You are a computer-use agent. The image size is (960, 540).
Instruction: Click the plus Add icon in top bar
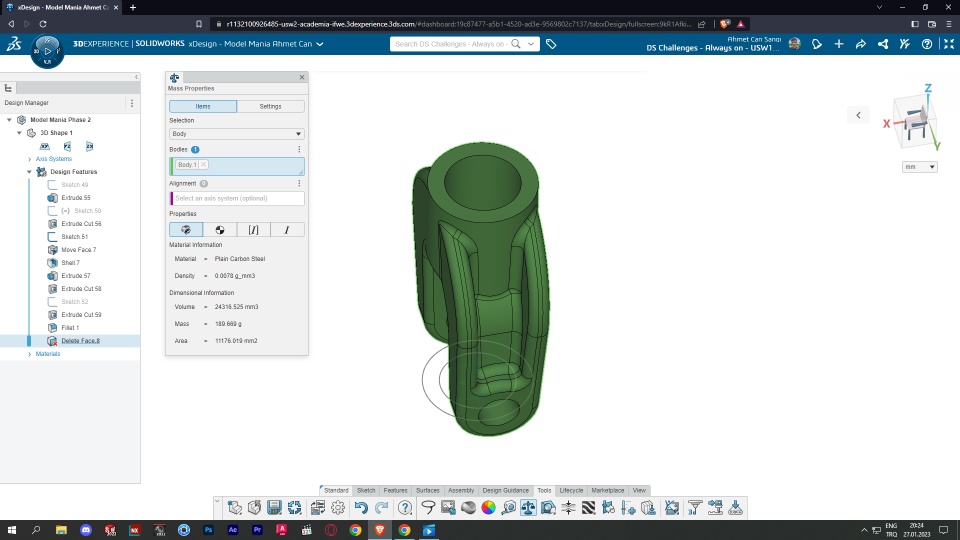(x=838, y=44)
